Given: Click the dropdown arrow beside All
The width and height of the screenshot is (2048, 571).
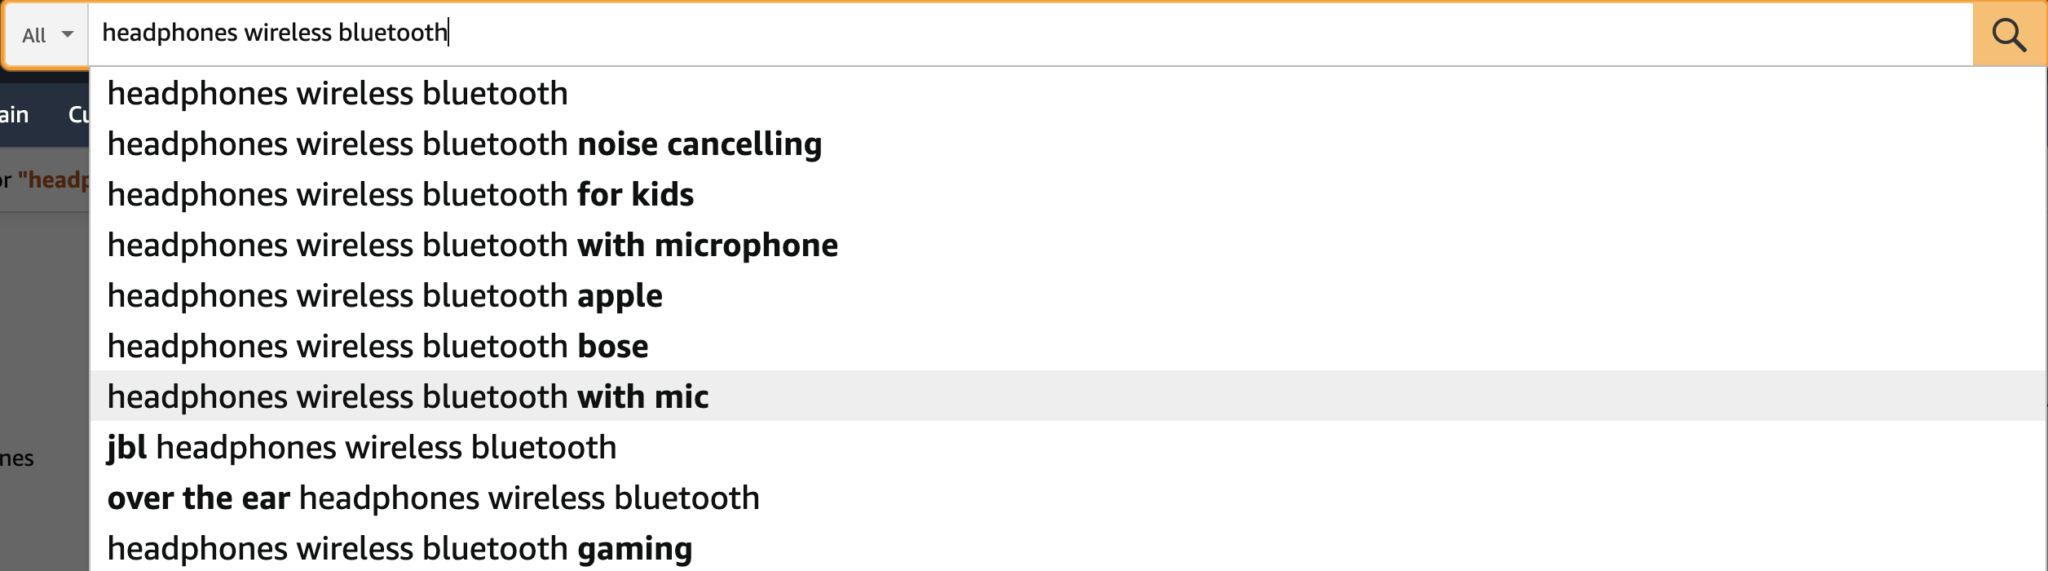Looking at the screenshot, I should [x=68, y=35].
